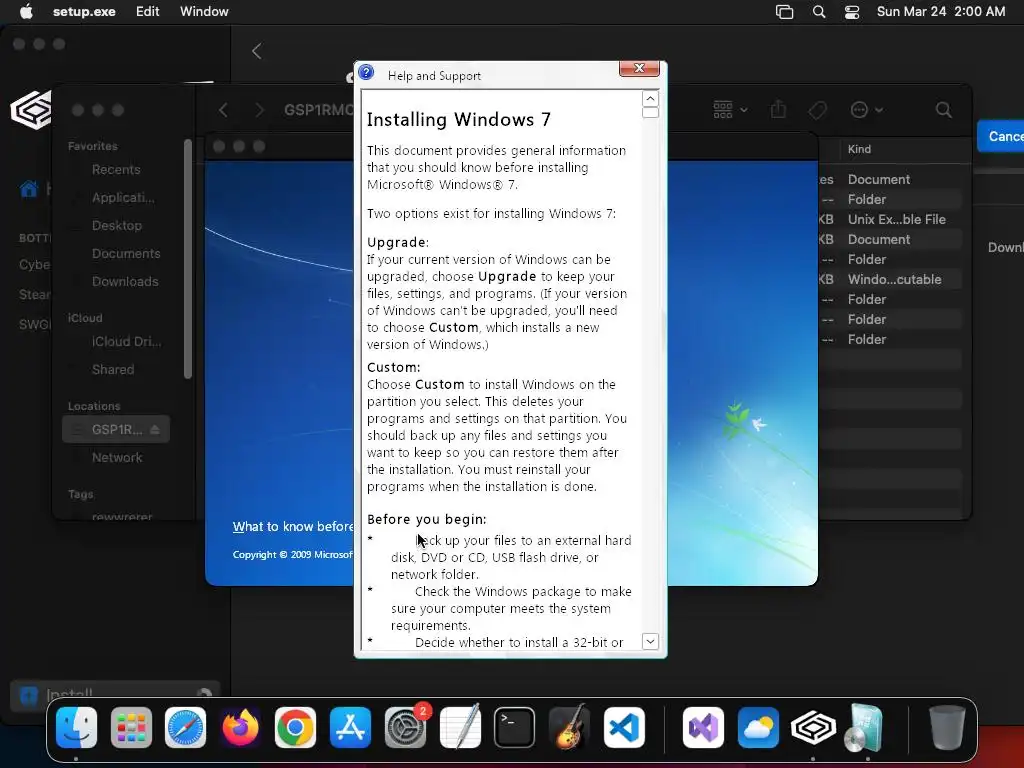Viewport: 1024px width, 768px height.
Task: Open GarageBand guitar icon in Dock
Action: (x=569, y=728)
